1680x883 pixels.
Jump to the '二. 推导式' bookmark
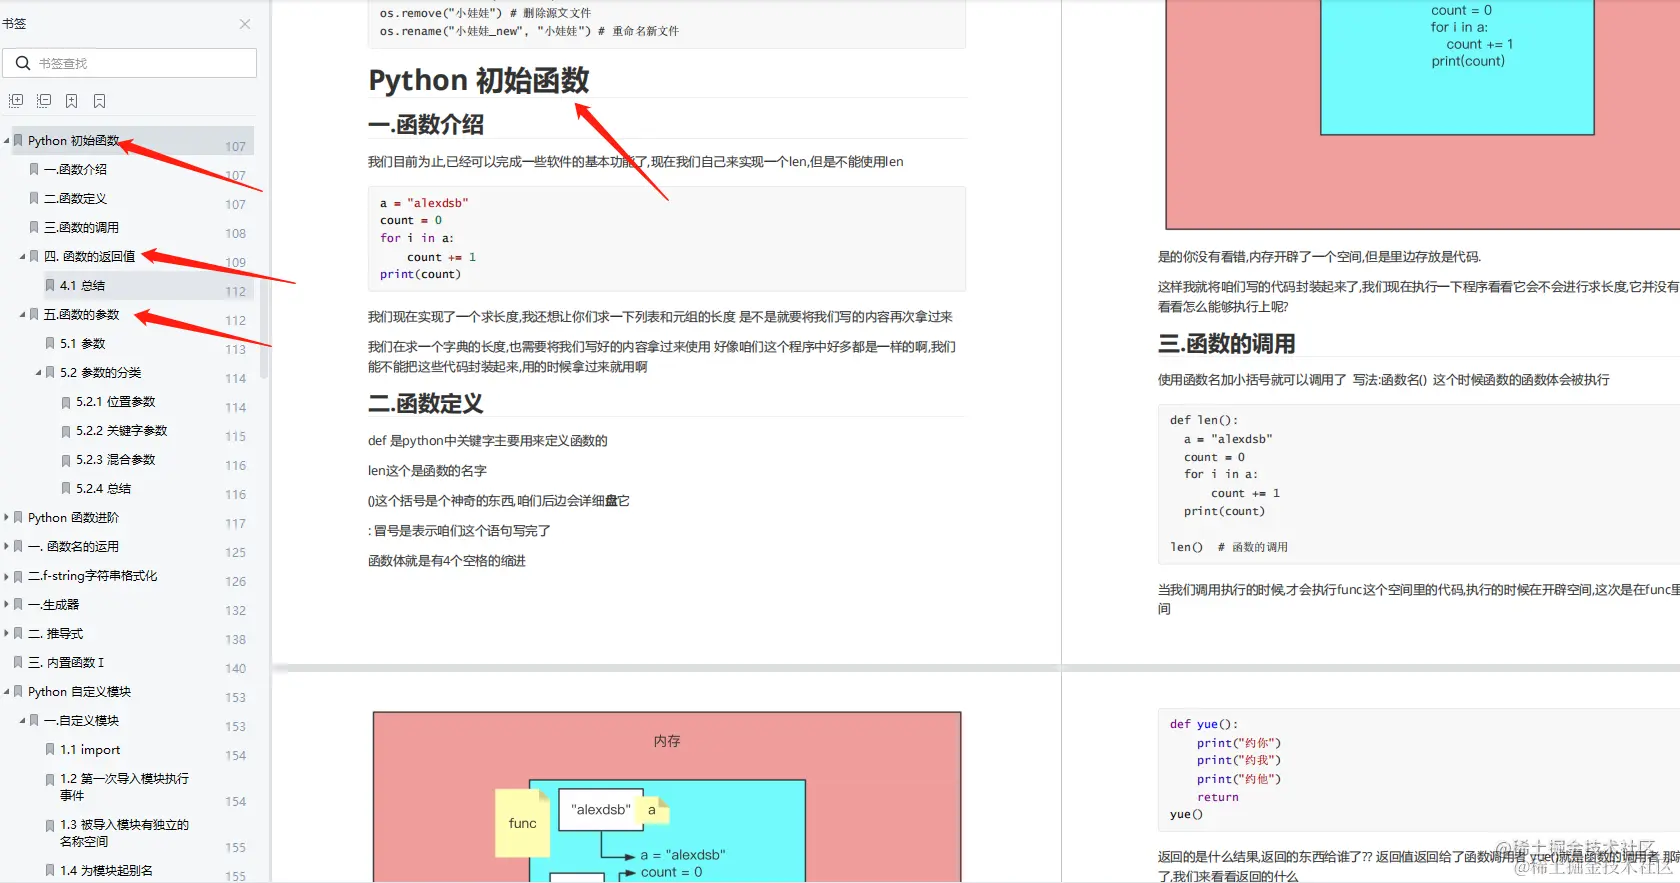55,634
